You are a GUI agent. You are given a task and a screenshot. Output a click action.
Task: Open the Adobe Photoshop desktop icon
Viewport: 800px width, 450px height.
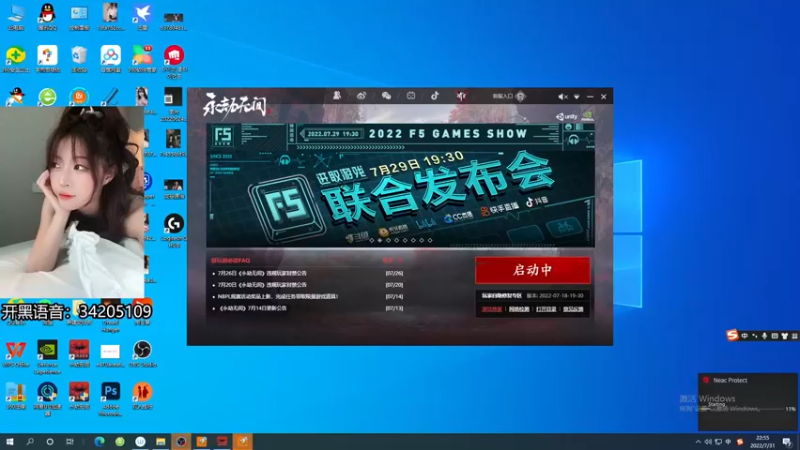point(111,398)
